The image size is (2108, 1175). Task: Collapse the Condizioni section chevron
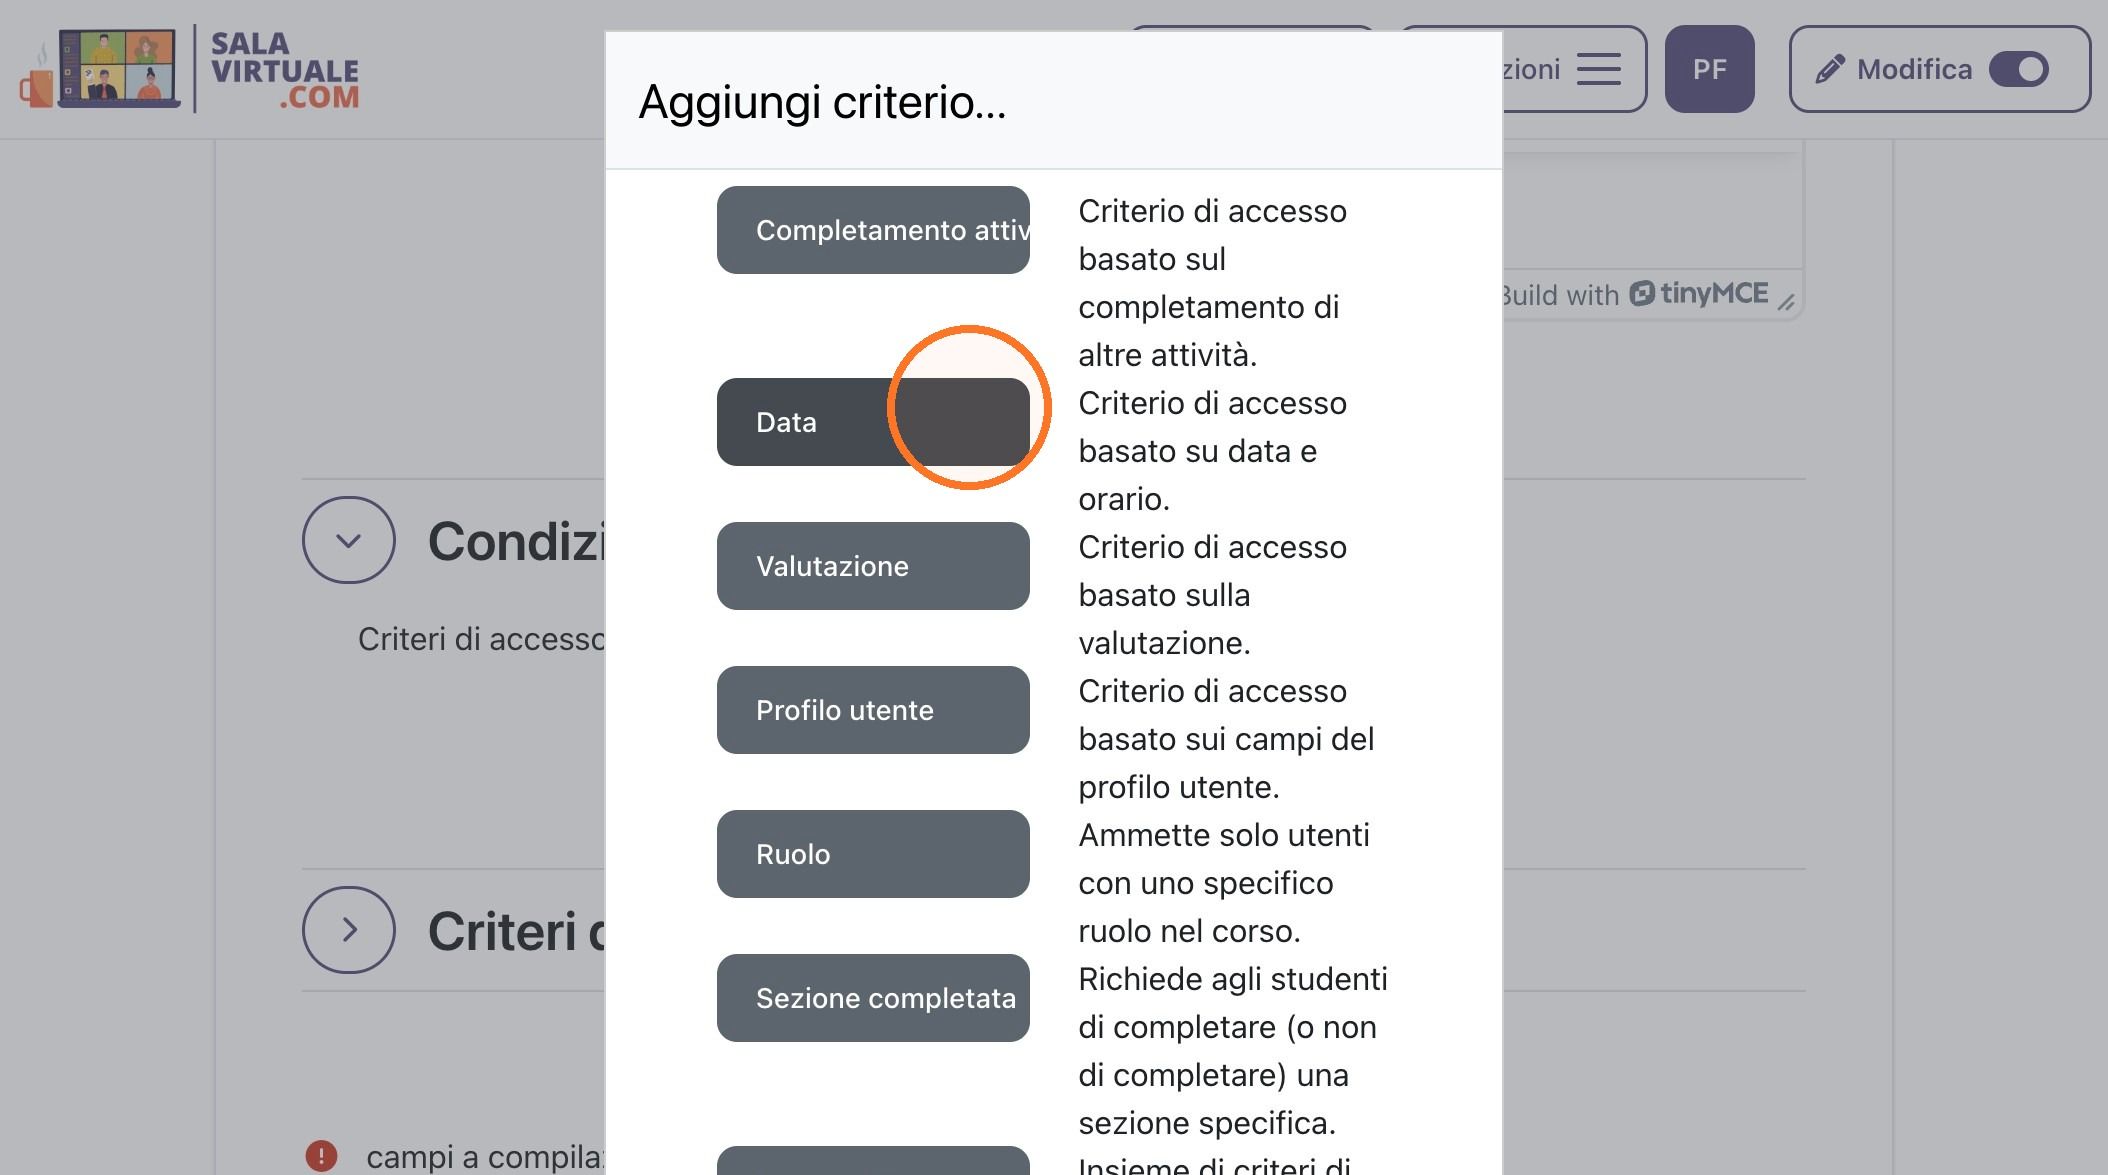pos(348,540)
